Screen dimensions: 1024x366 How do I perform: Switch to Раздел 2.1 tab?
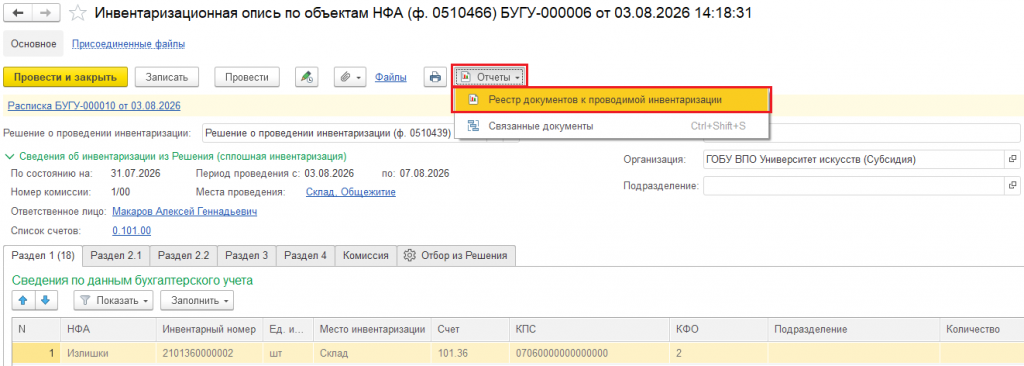116,256
